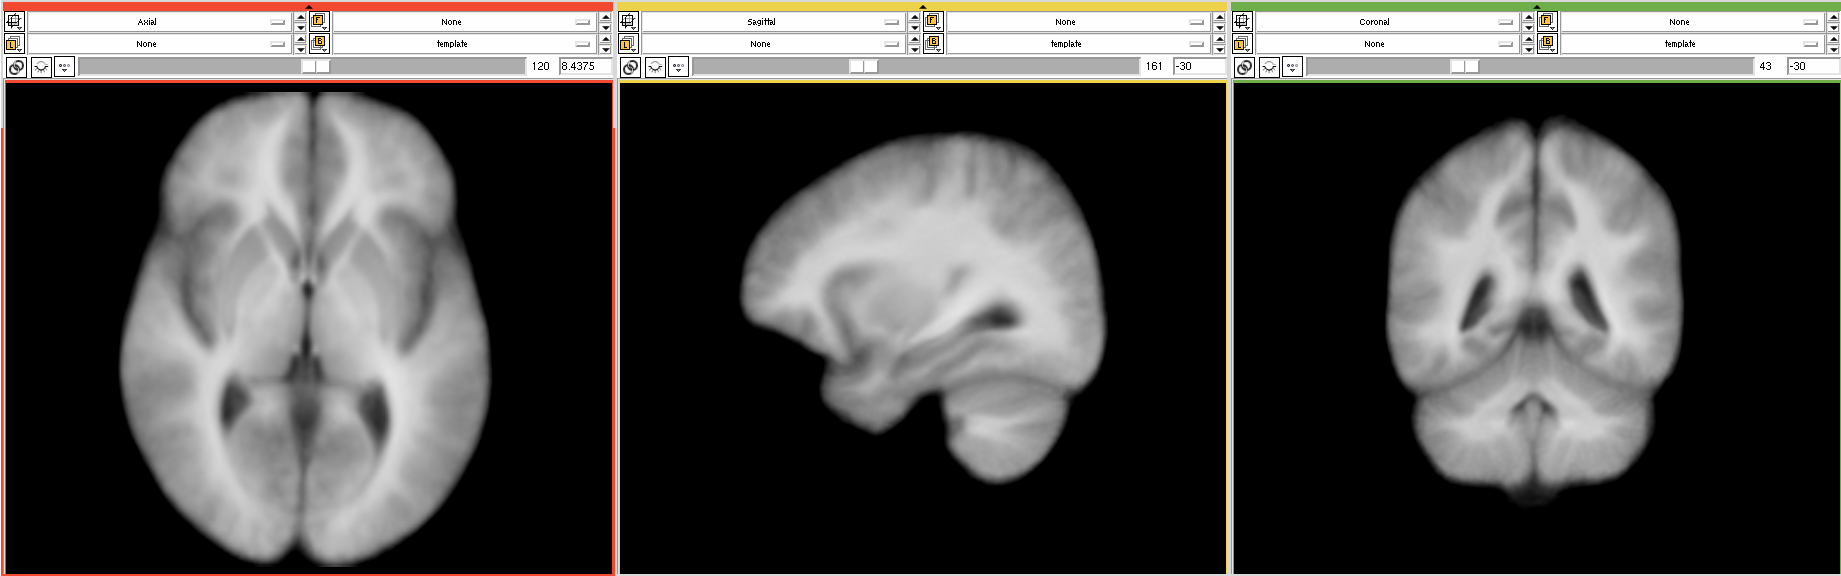Viewport: 1841px width, 576px height.
Task: Click background layer icon in Axial viewer
Action: pos(318,44)
